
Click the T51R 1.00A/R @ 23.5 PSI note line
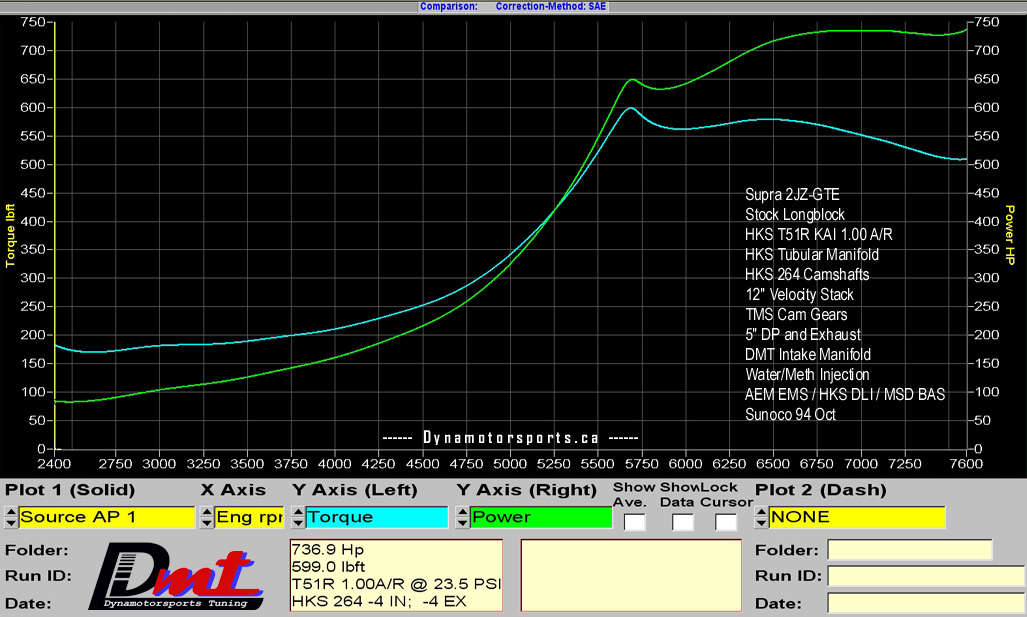[396, 584]
